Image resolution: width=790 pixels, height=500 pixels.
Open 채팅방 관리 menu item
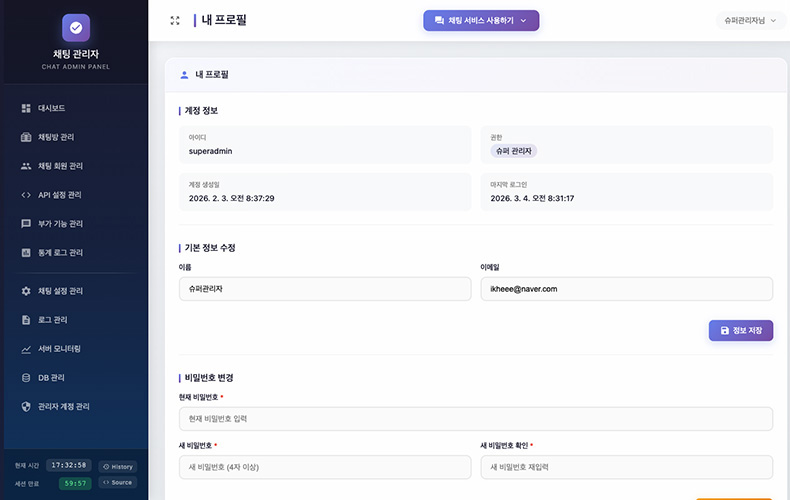click(x=76, y=137)
